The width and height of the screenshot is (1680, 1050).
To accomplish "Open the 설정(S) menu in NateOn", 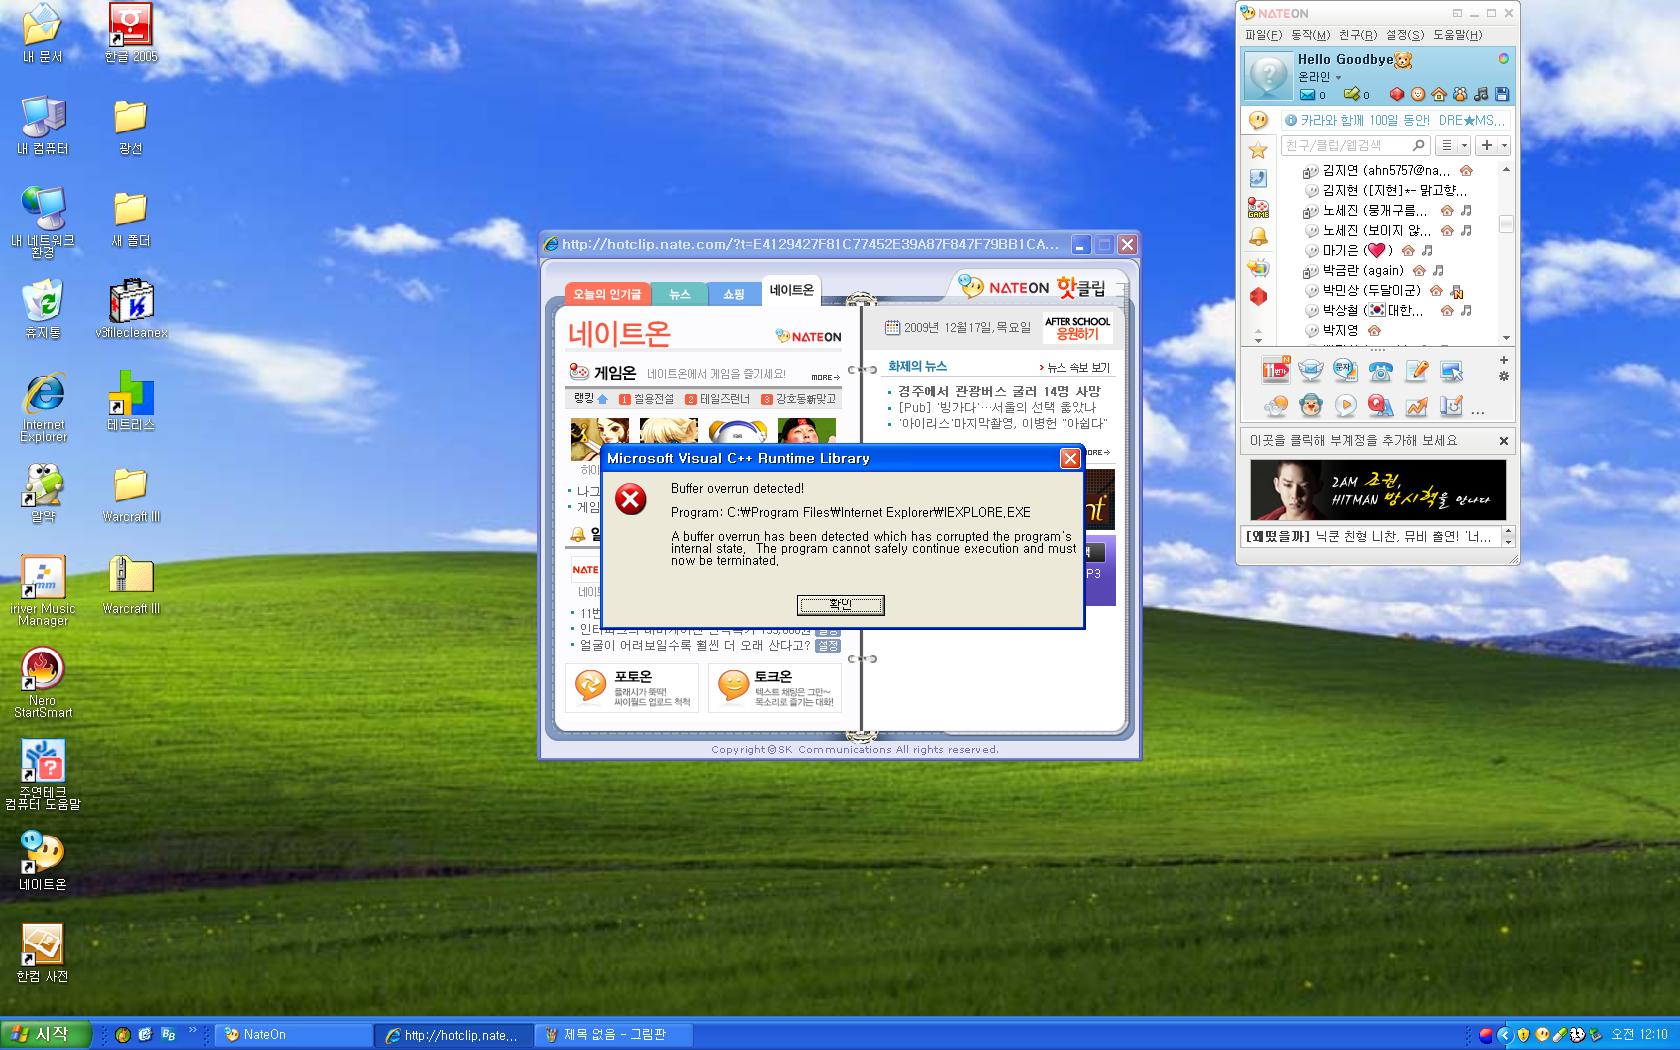I will pyautogui.click(x=1404, y=35).
